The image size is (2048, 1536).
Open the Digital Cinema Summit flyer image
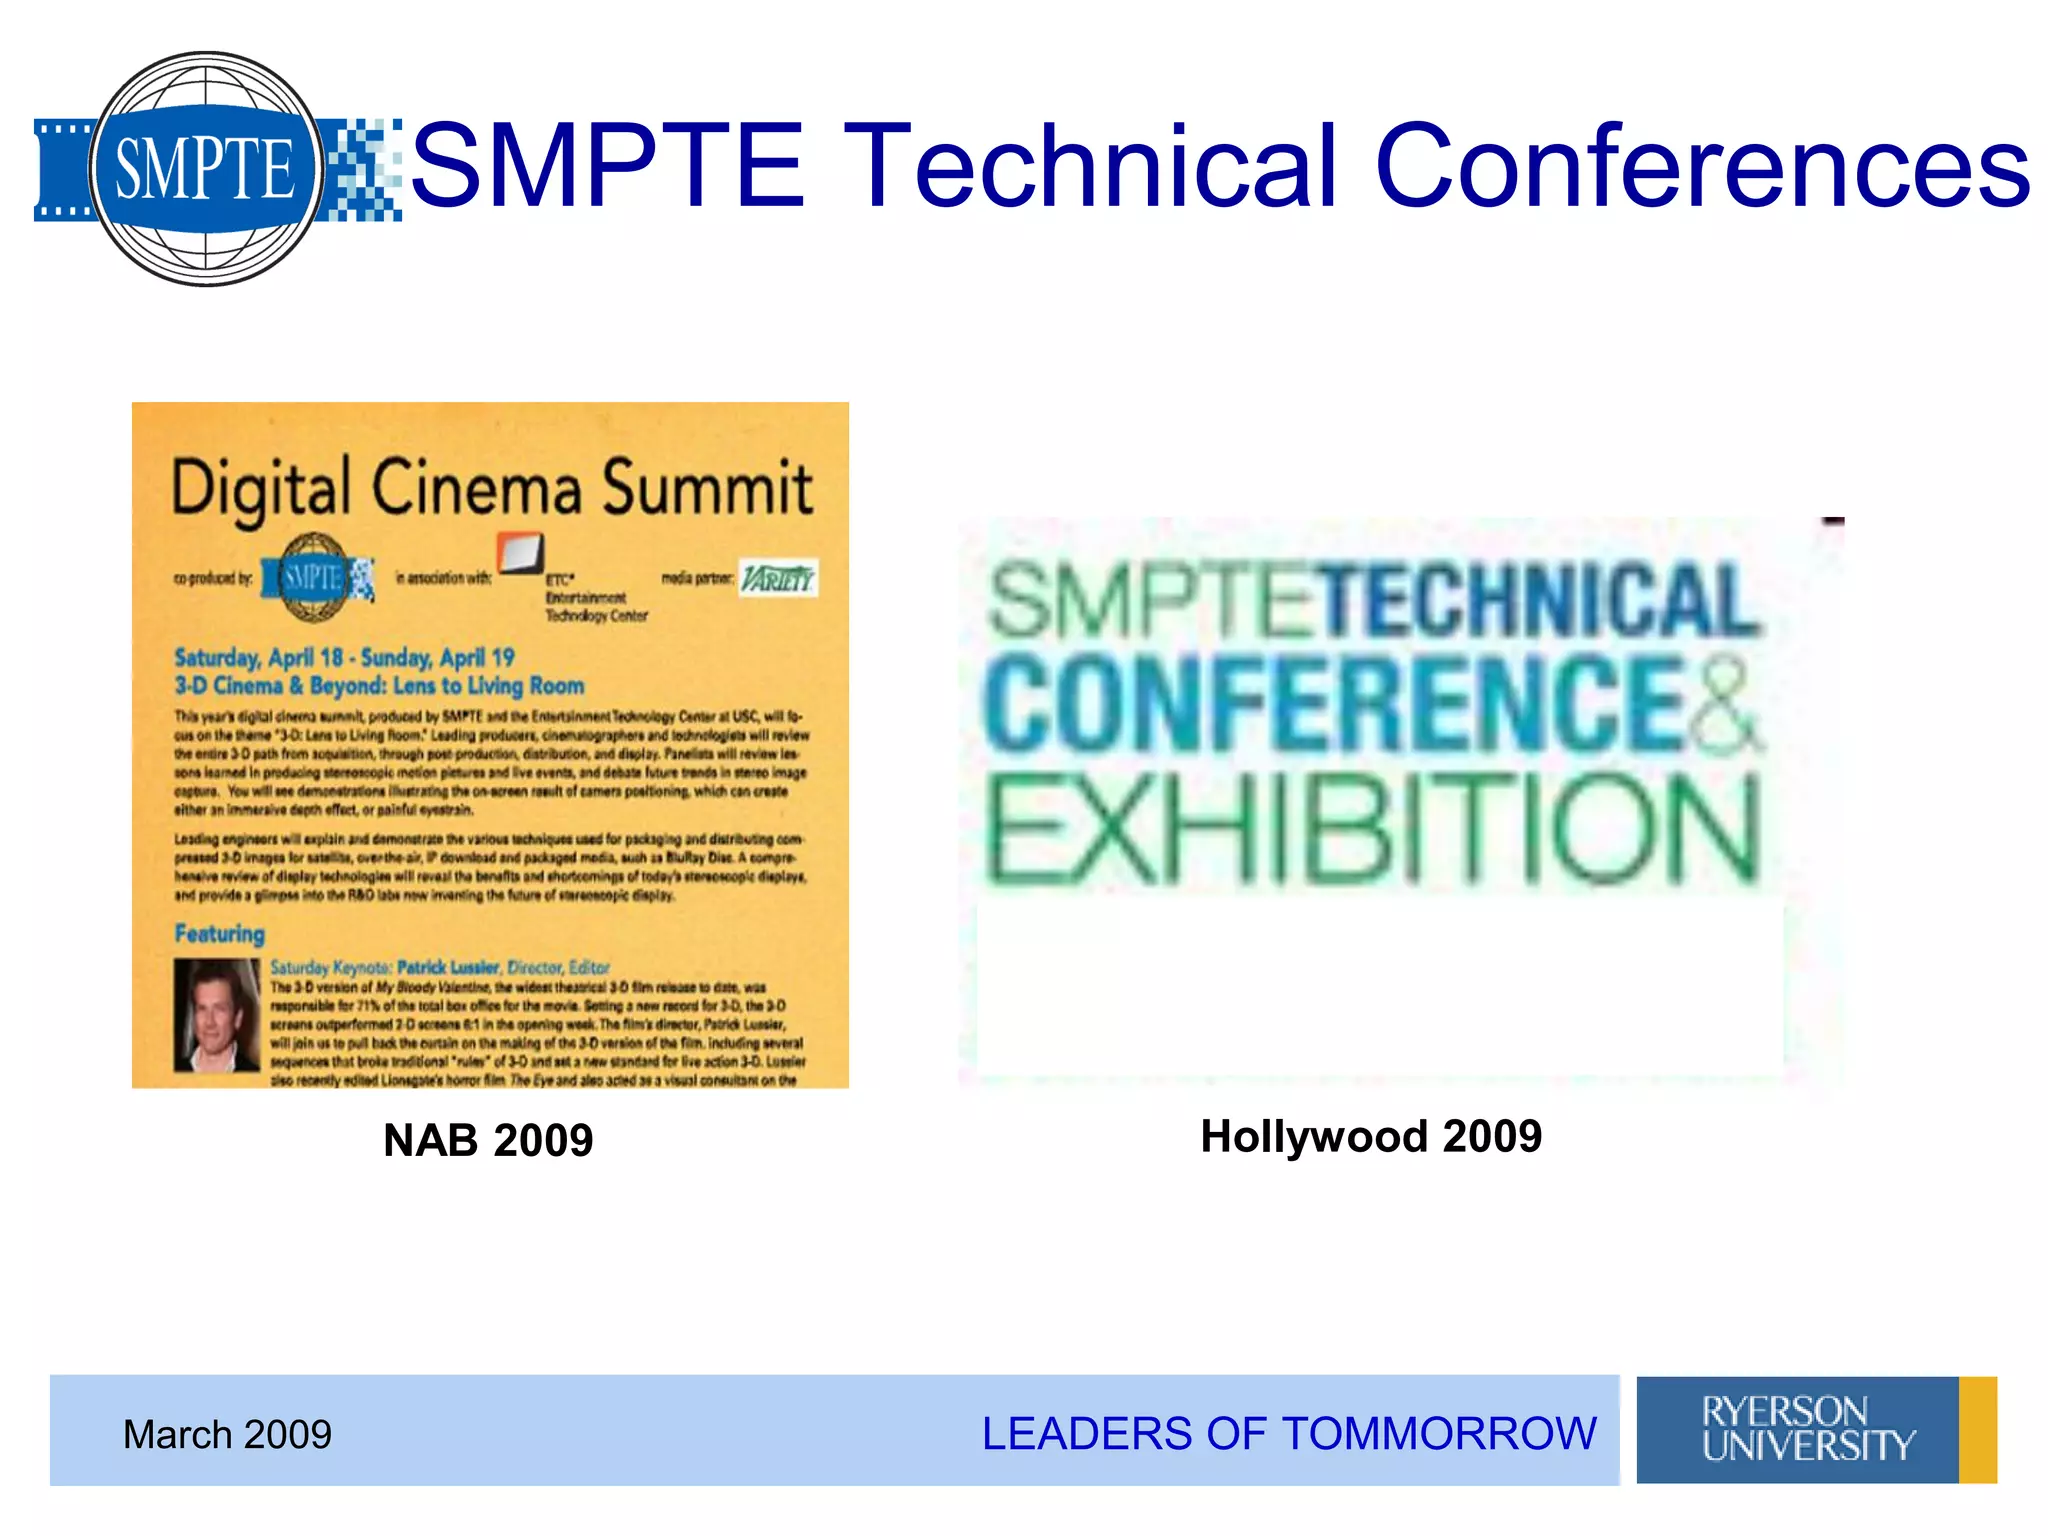click(490, 745)
